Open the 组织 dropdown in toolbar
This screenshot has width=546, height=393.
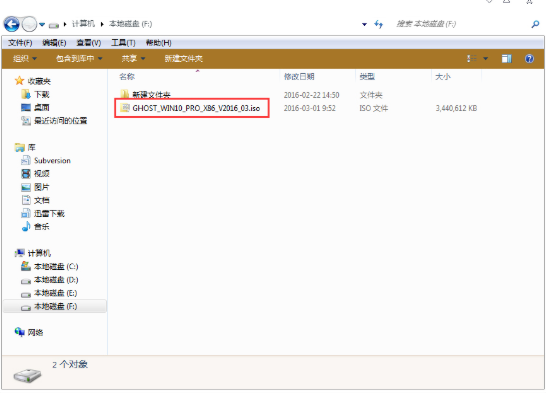25,58
